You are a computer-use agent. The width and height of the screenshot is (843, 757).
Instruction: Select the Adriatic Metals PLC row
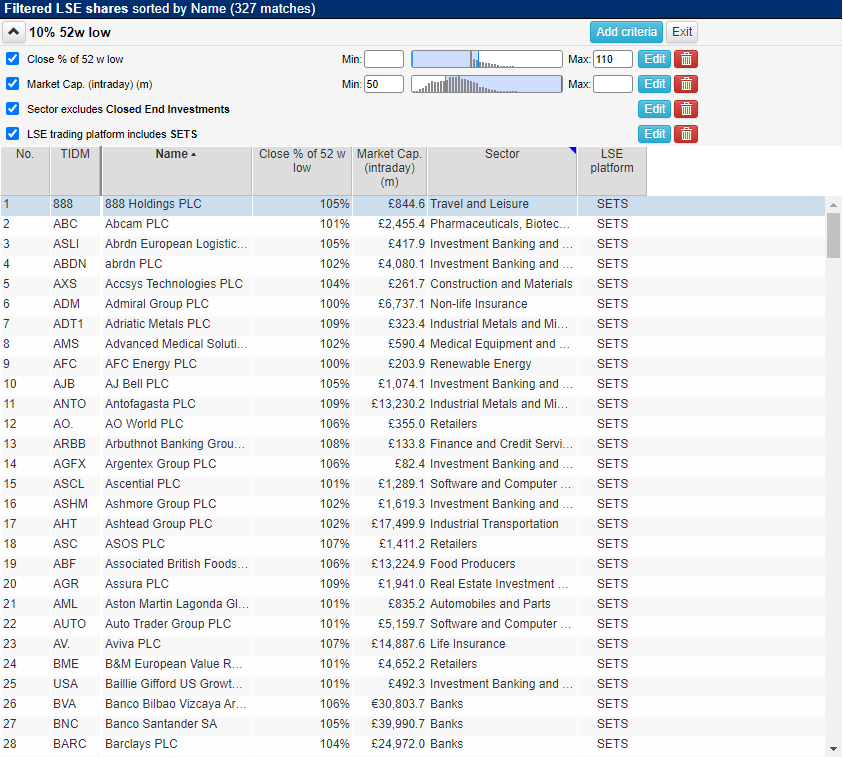point(413,324)
